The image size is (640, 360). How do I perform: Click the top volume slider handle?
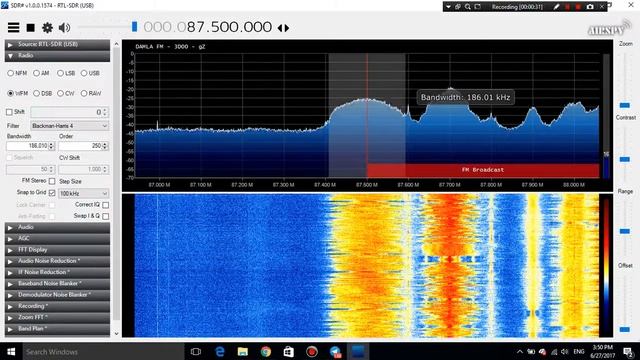click(134, 27)
